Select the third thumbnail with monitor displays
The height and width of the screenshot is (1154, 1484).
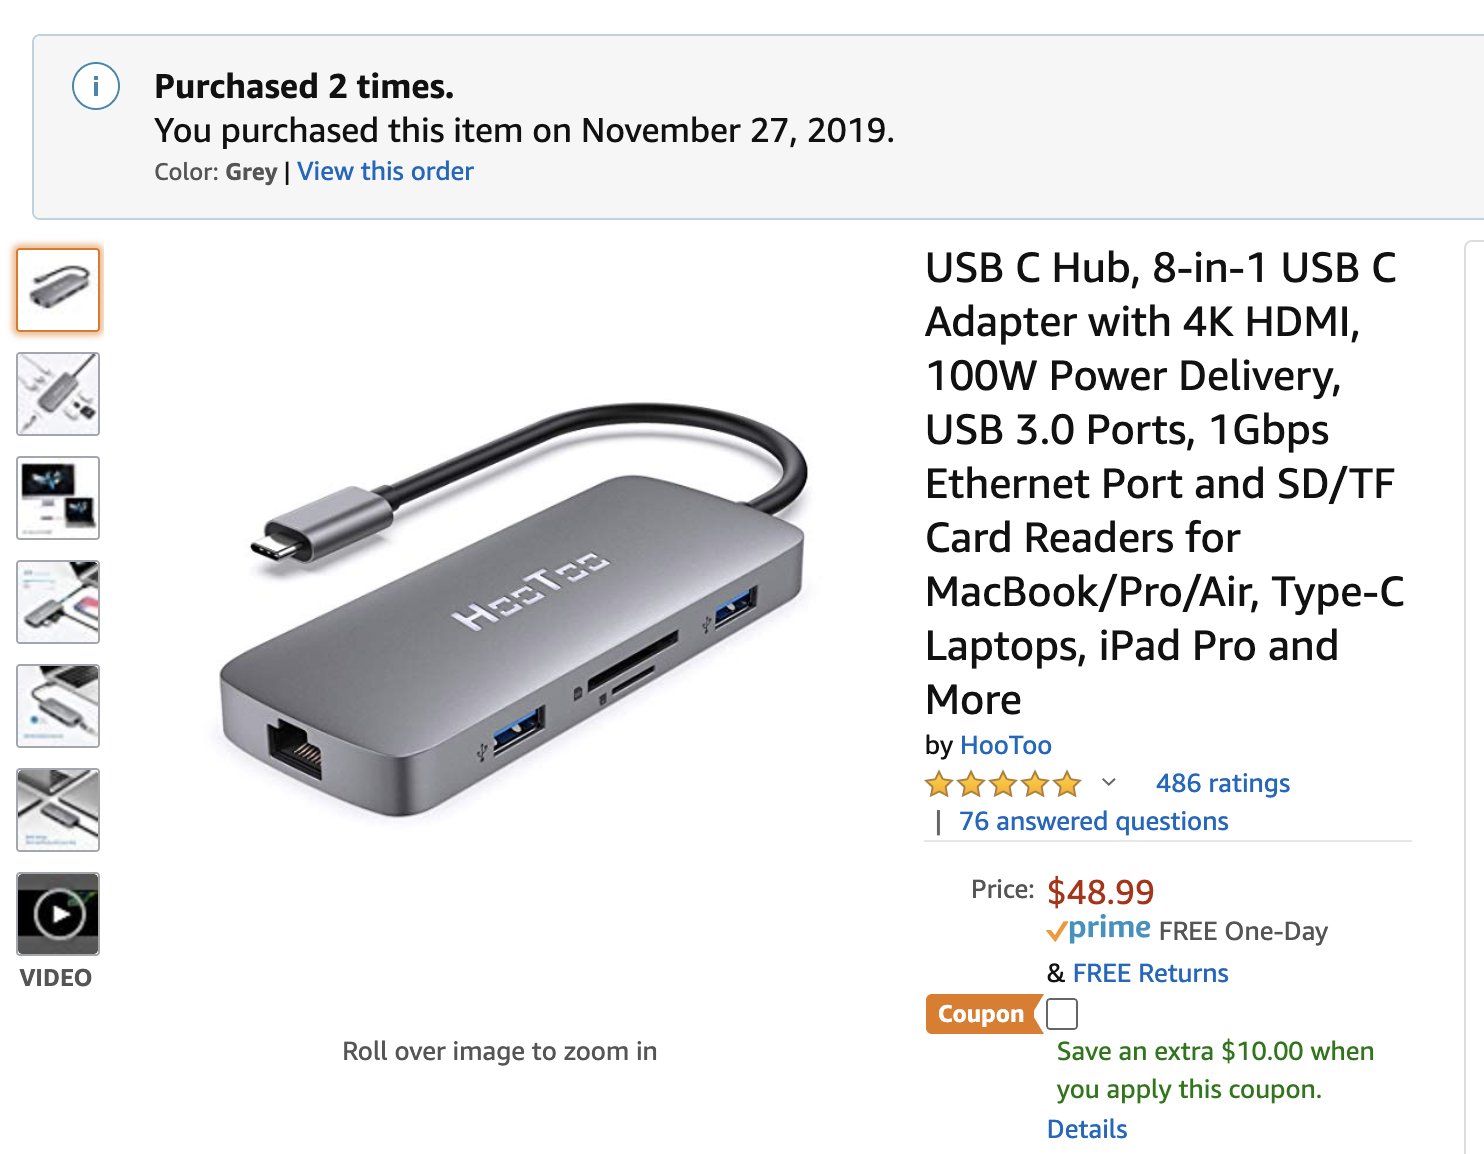(x=58, y=498)
